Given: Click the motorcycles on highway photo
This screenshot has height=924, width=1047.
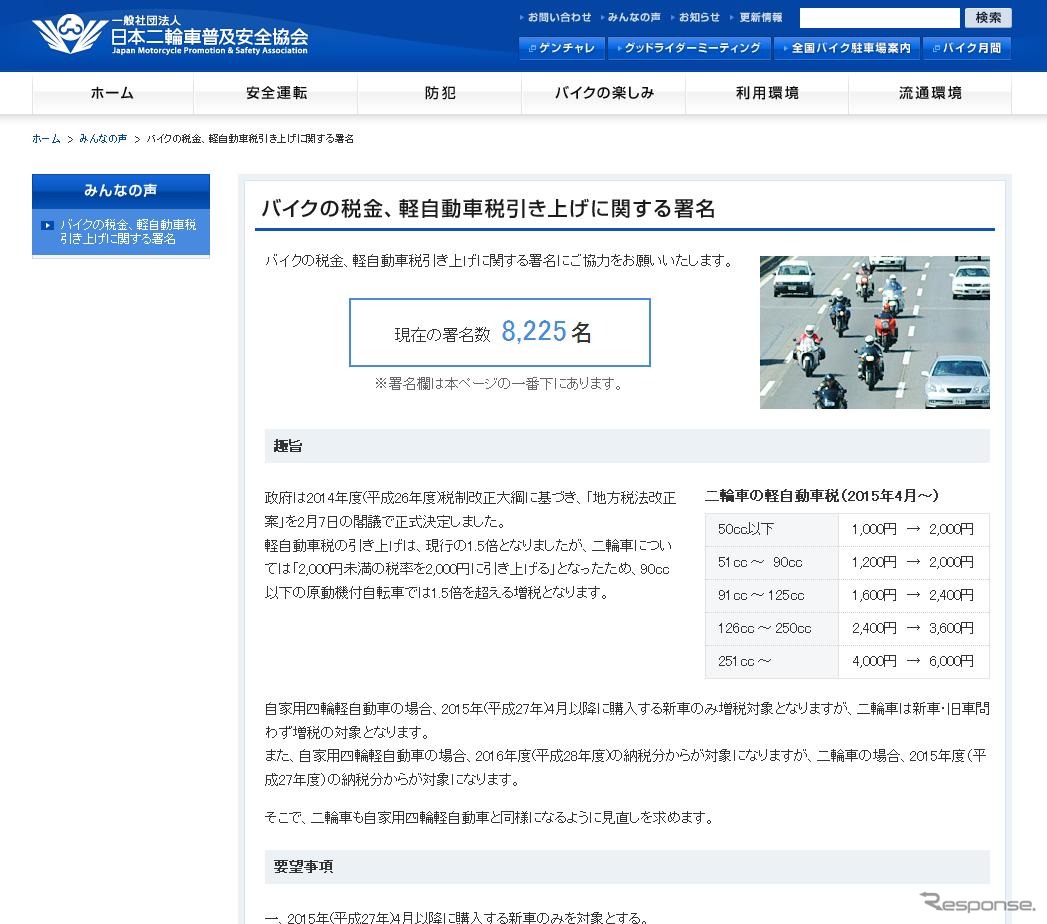Looking at the screenshot, I should click(x=875, y=332).
